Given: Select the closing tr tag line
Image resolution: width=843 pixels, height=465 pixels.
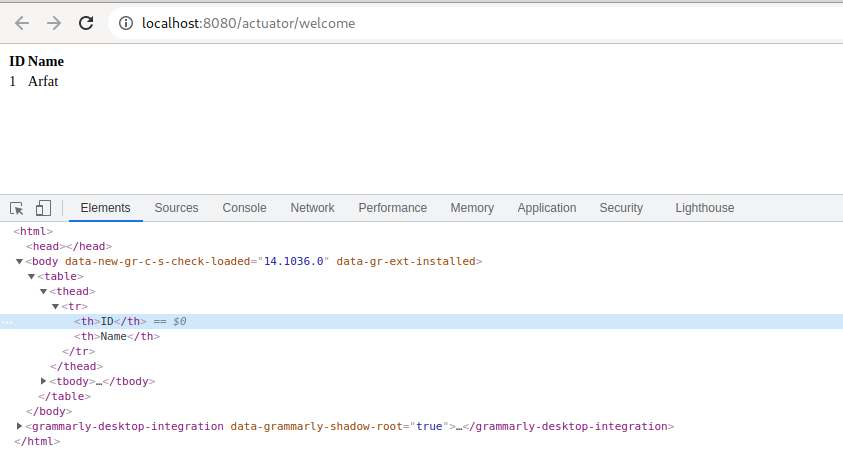Looking at the screenshot, I should [x=78, y=352].
